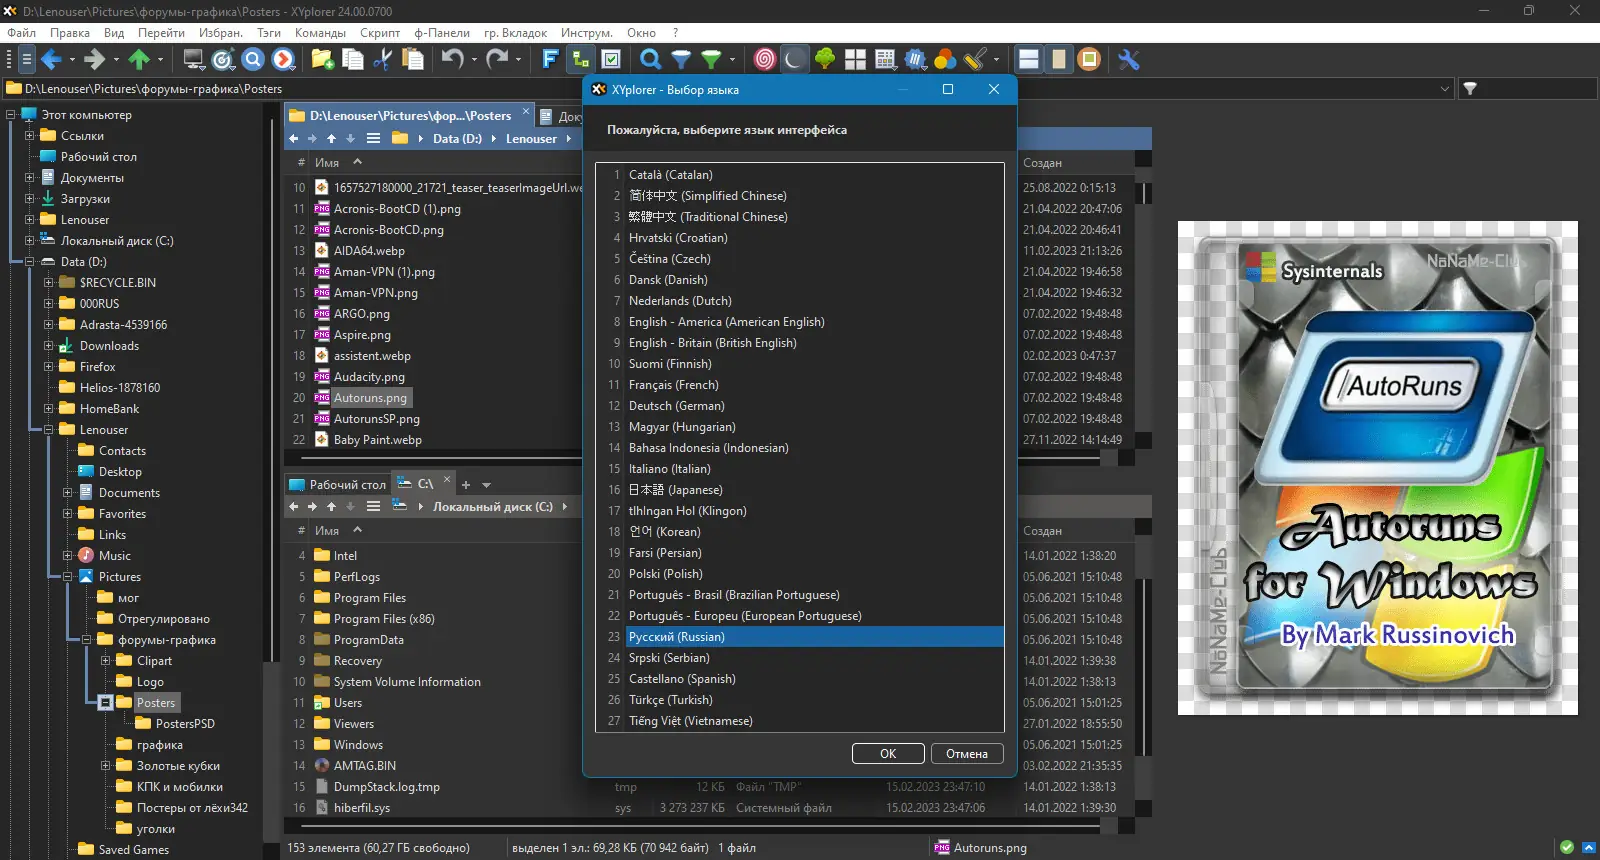Click the blue F font icon
The image size is (1600, 860).
click(x=549, y=60)
